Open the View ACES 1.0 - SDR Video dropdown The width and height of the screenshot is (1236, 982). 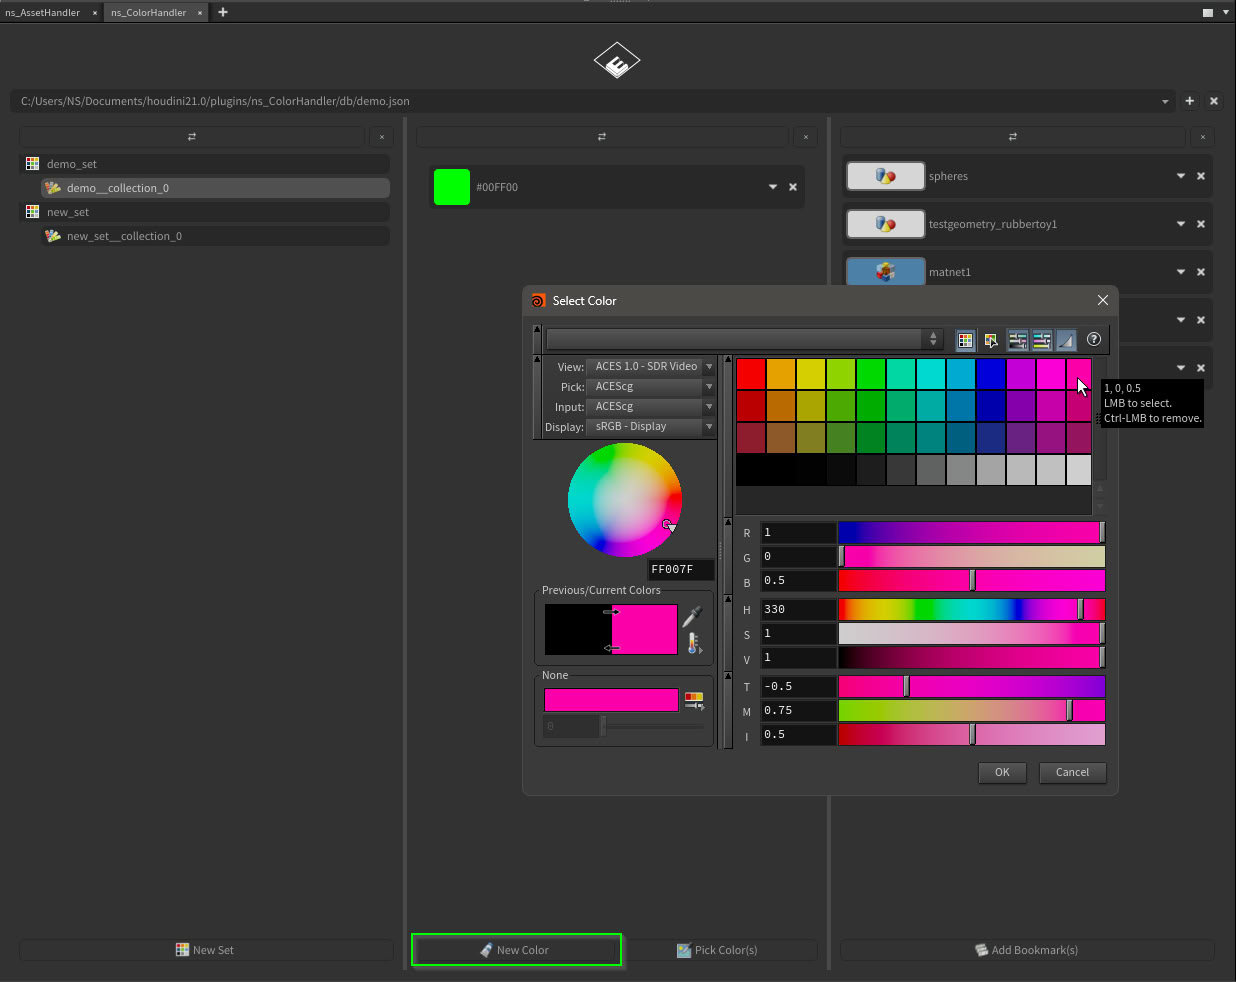tap(651, 367)
